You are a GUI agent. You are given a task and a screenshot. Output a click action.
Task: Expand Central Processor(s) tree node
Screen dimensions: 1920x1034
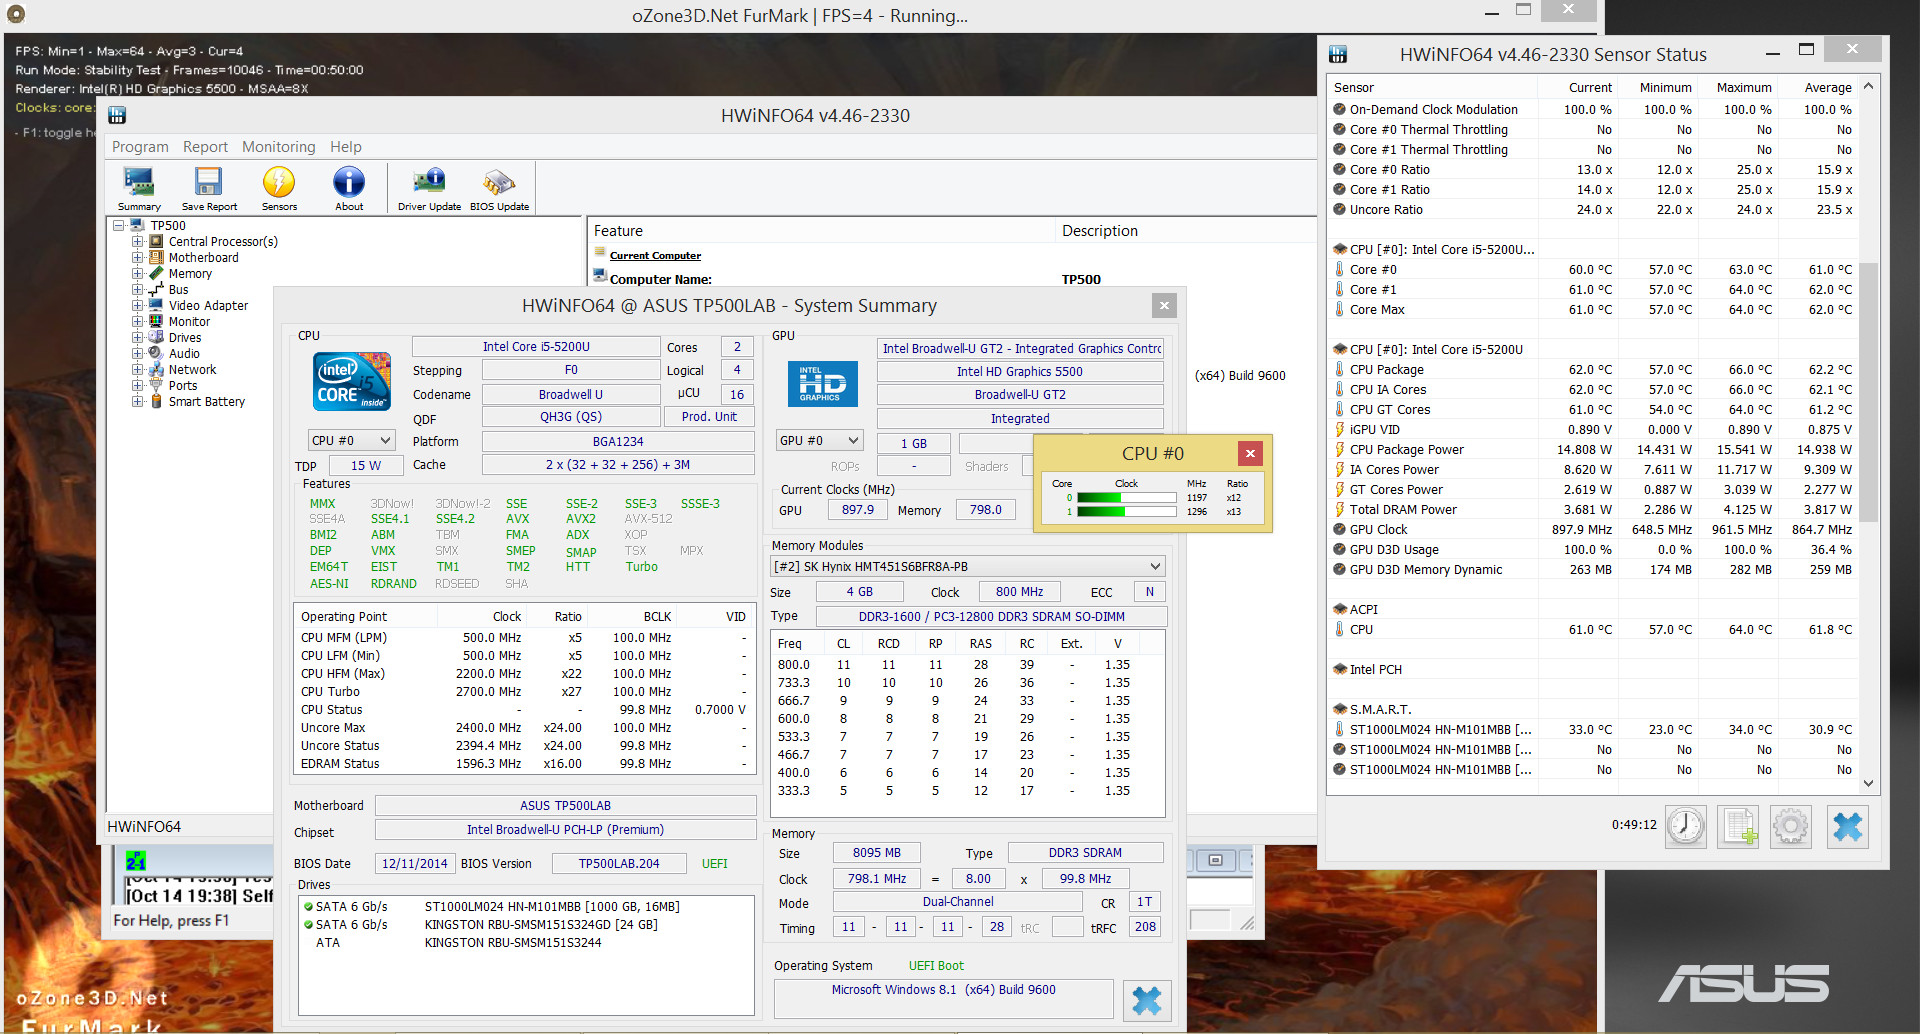(138, 241)
